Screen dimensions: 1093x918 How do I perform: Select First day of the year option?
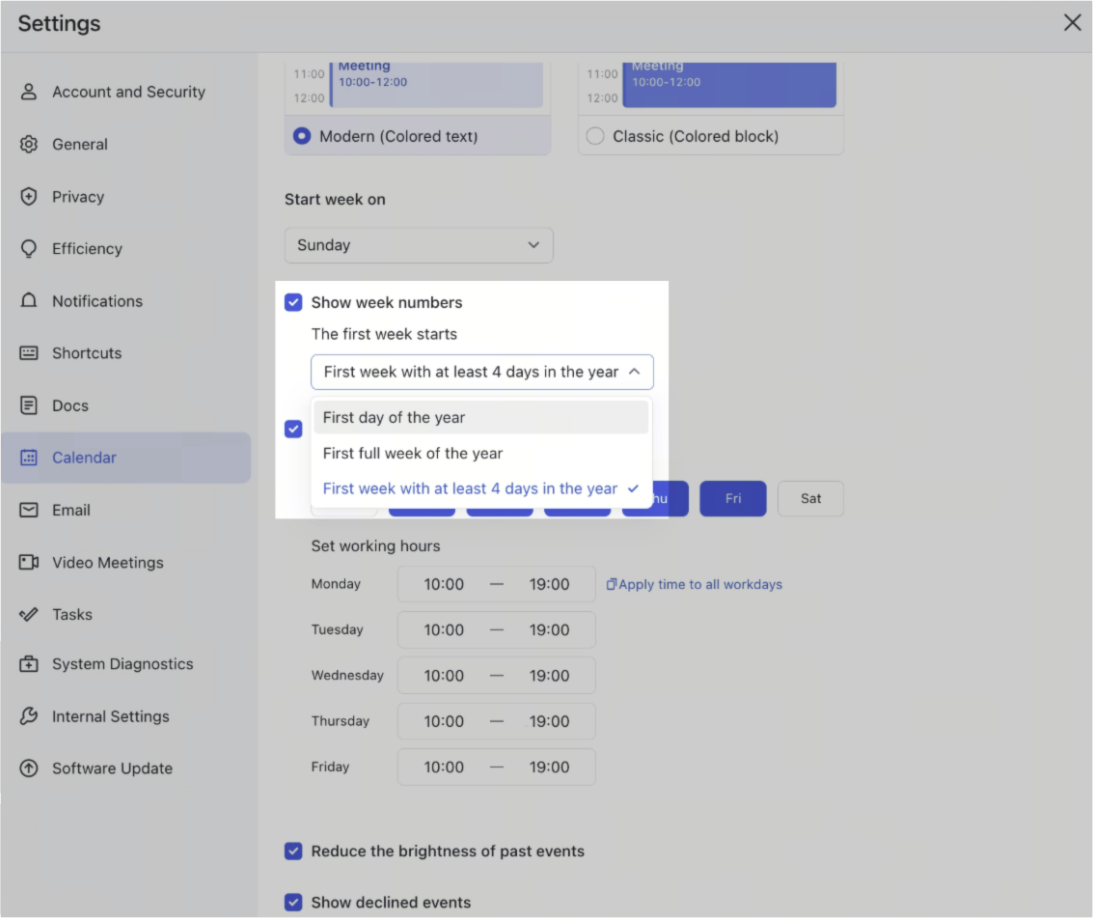tap(394, 417)
